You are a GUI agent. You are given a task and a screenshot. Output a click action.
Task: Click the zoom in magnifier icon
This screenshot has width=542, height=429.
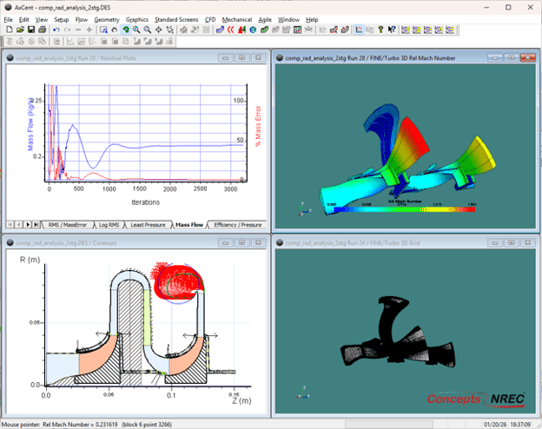[137, 30]
